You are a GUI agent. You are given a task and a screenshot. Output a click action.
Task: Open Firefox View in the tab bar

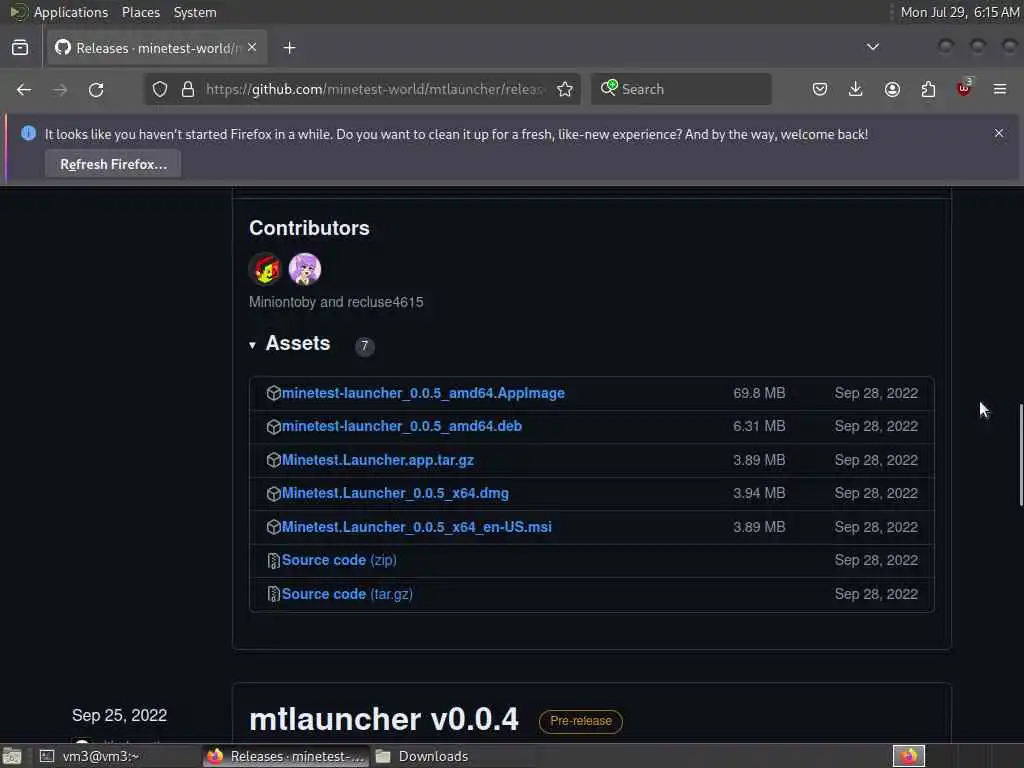[x=20, y=48]
